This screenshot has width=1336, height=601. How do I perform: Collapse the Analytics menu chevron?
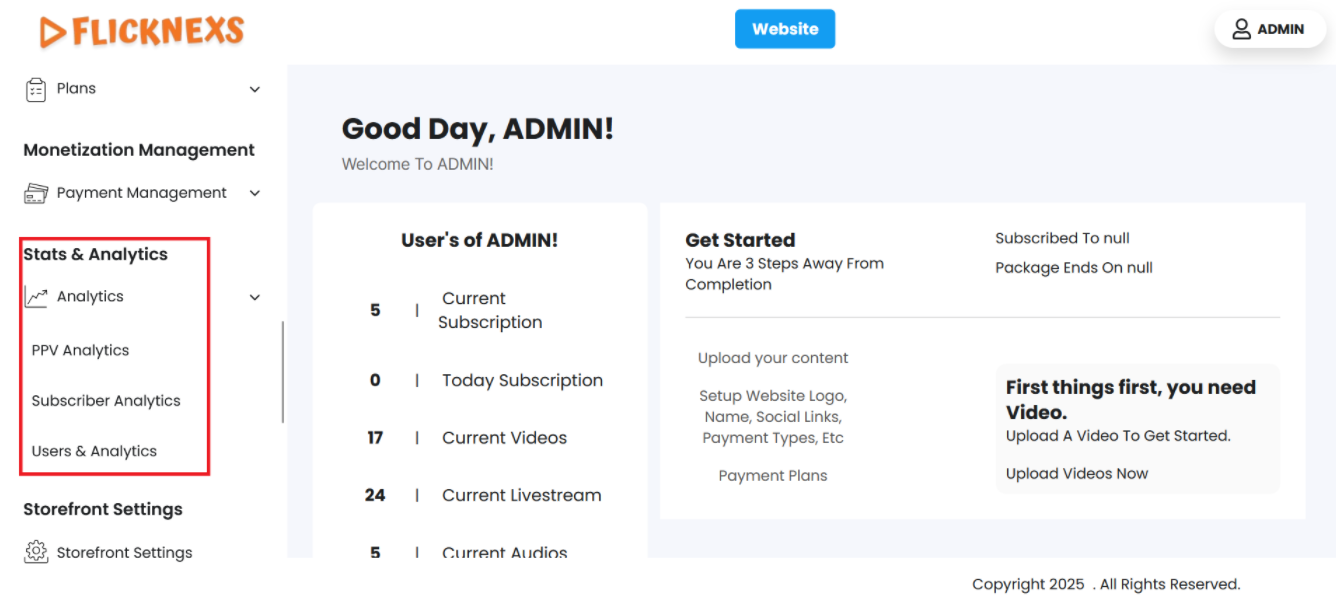click(x=255, y=297)
